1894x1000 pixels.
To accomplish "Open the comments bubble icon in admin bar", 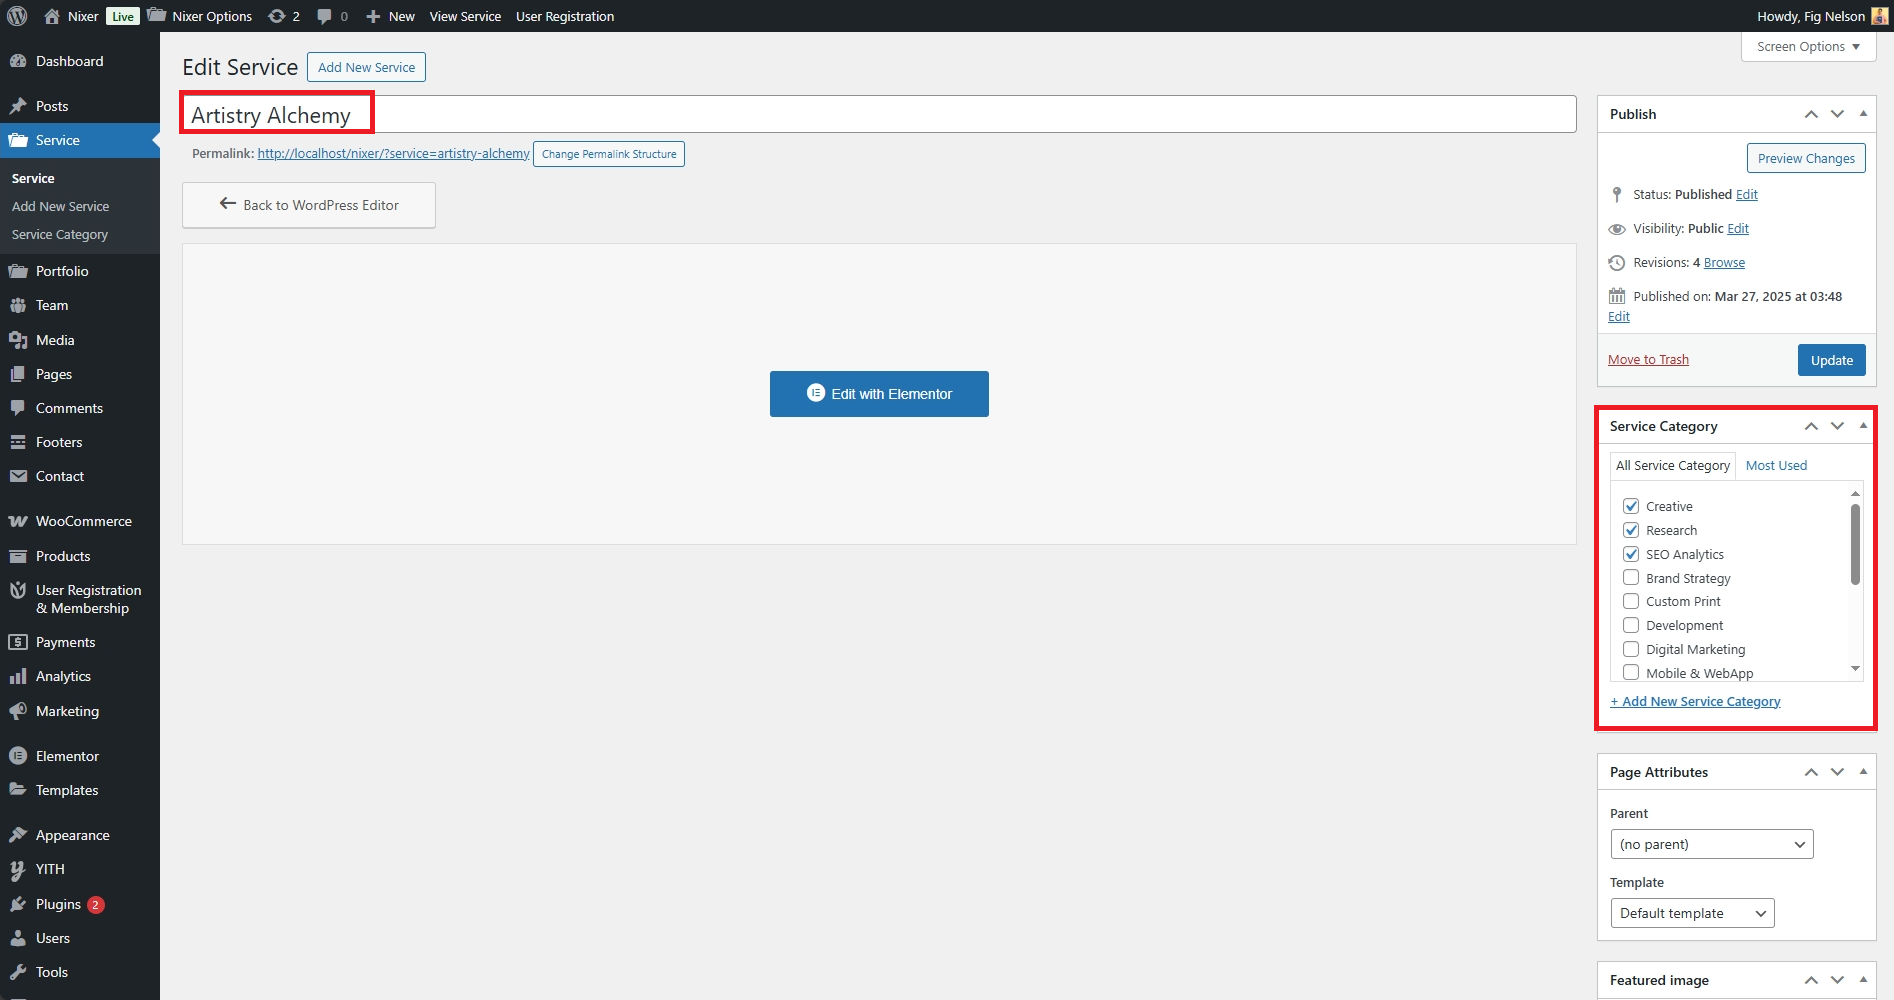I will (324, 16).
